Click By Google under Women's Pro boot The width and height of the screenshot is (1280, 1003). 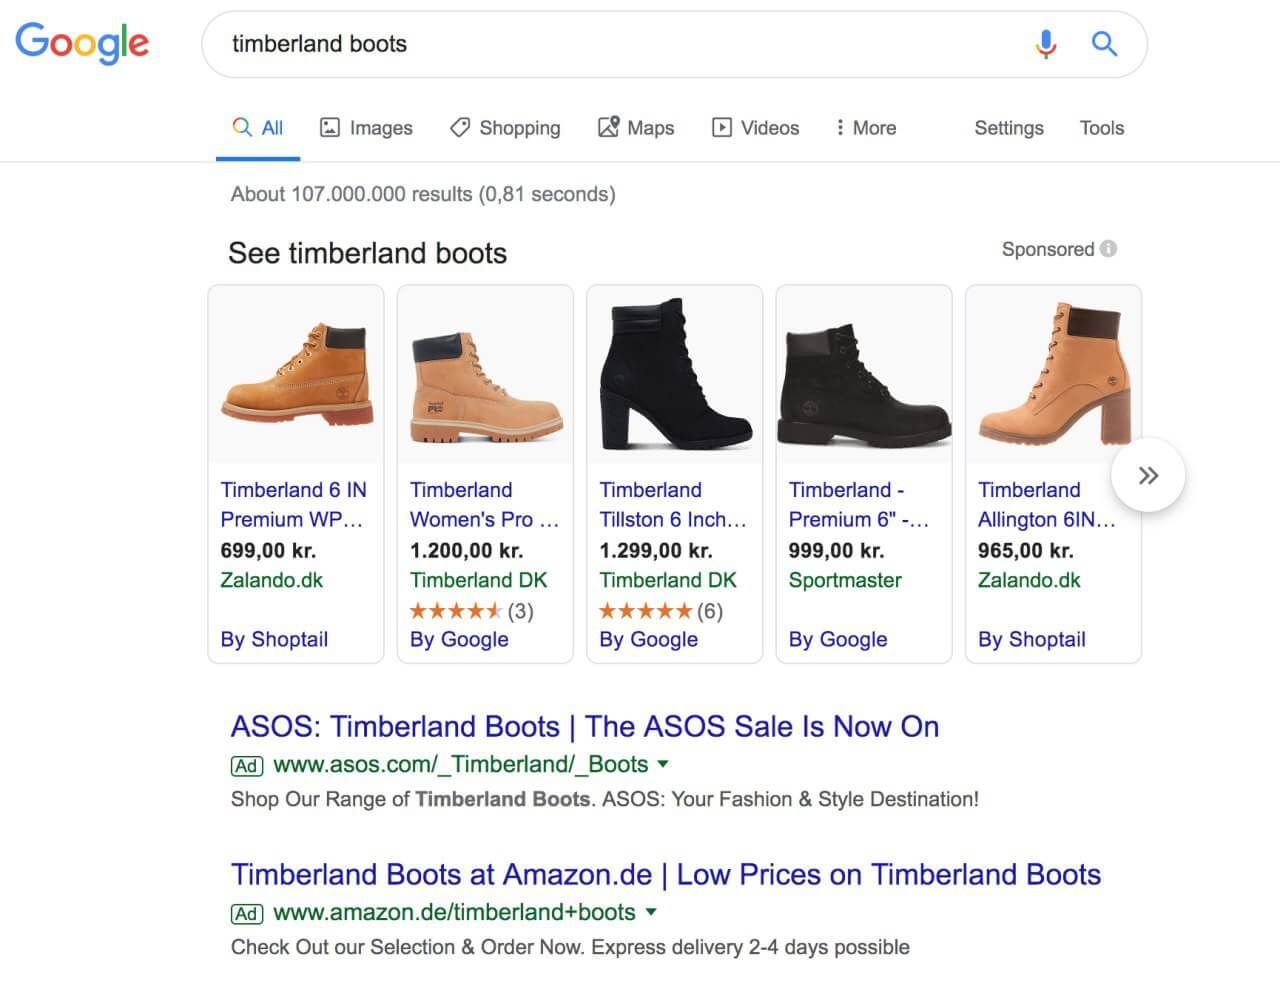(459, 639)
